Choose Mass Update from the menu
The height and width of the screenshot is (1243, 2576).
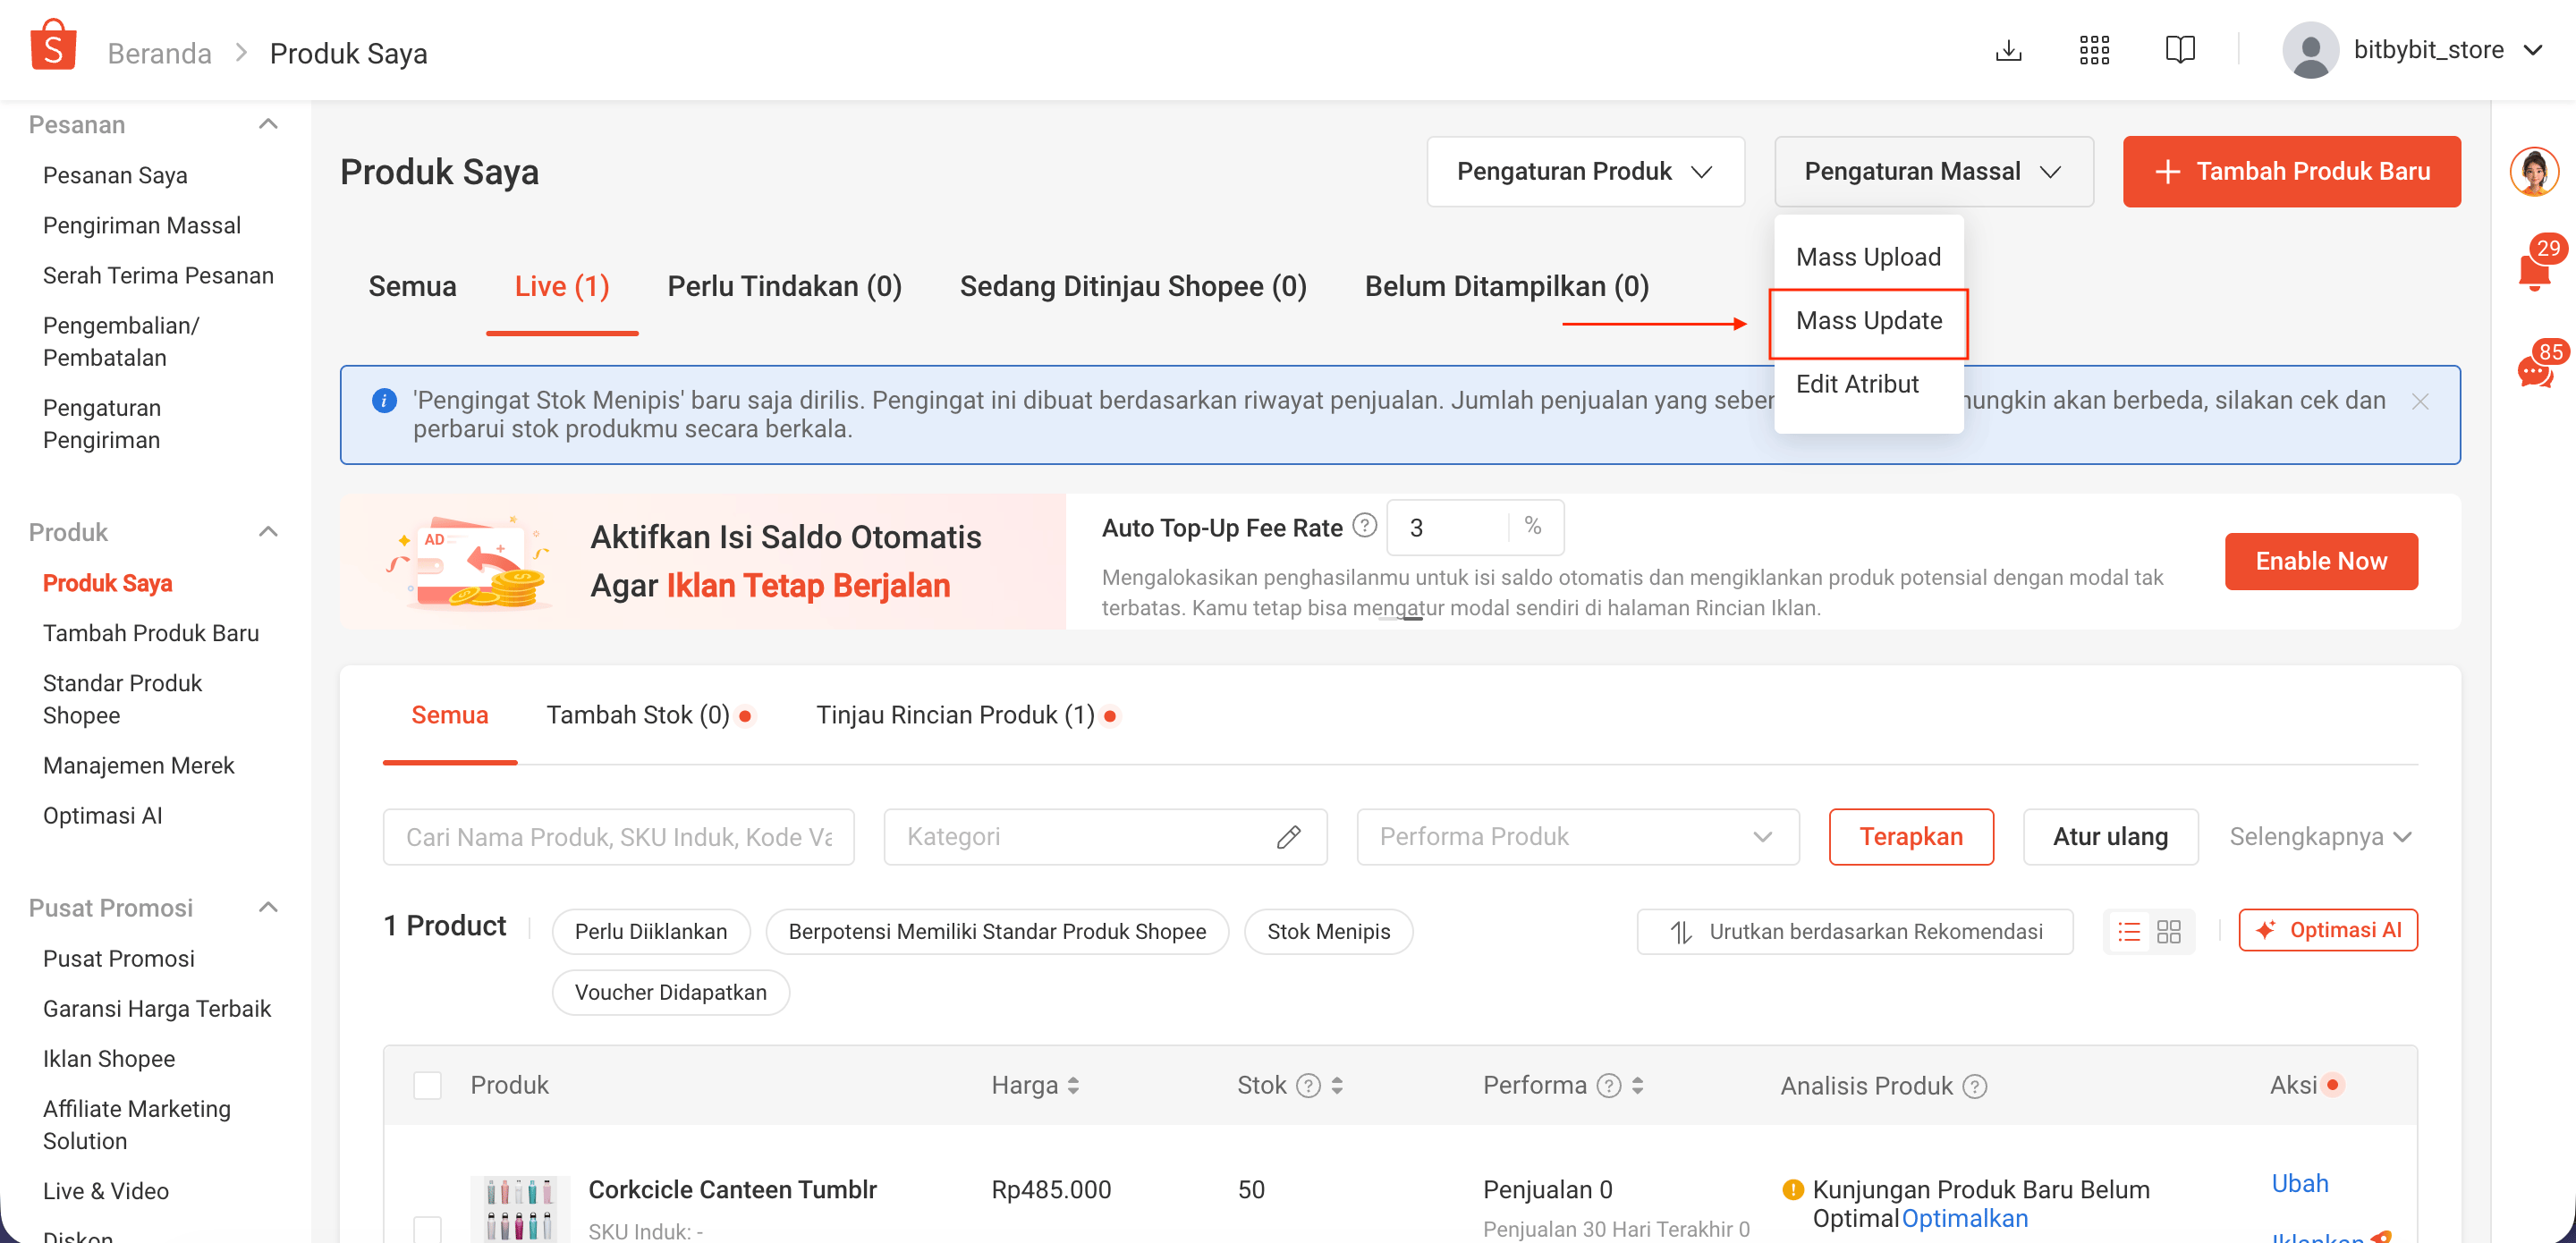(1868, 321)
